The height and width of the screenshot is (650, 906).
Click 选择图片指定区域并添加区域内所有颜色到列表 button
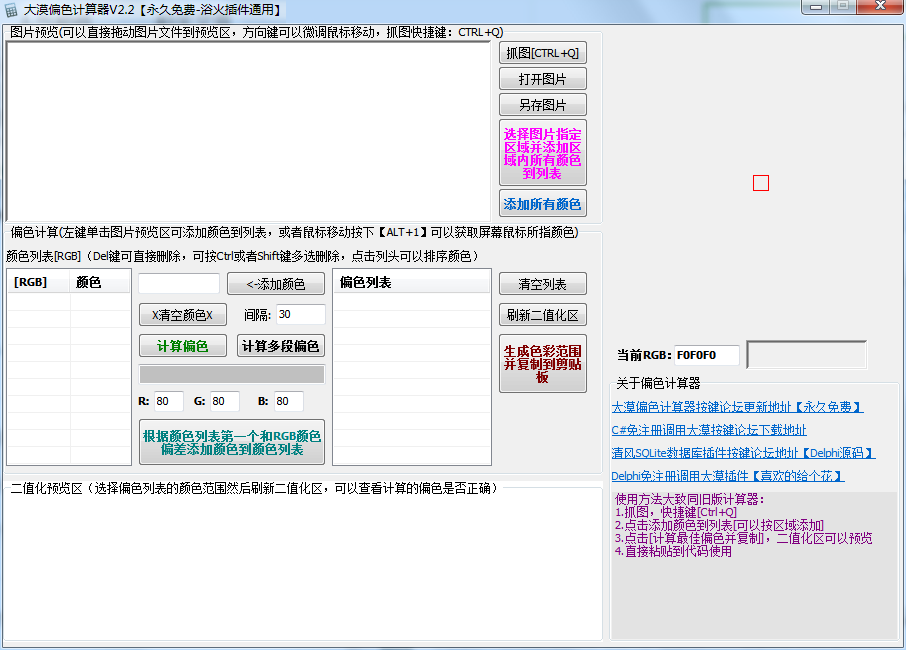543,153
